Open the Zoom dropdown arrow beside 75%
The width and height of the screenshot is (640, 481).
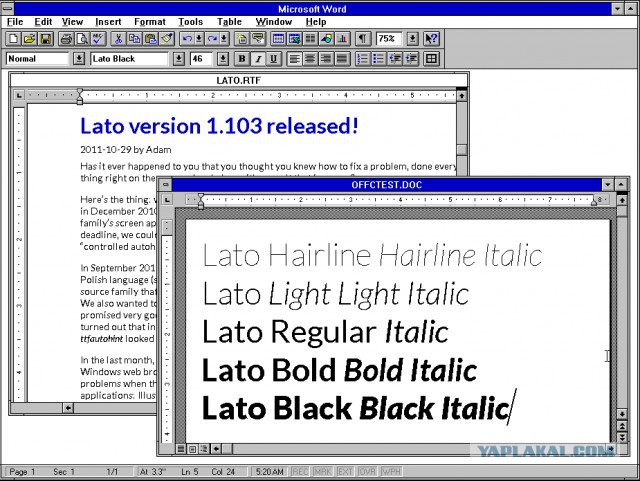(x=412, y=39)
